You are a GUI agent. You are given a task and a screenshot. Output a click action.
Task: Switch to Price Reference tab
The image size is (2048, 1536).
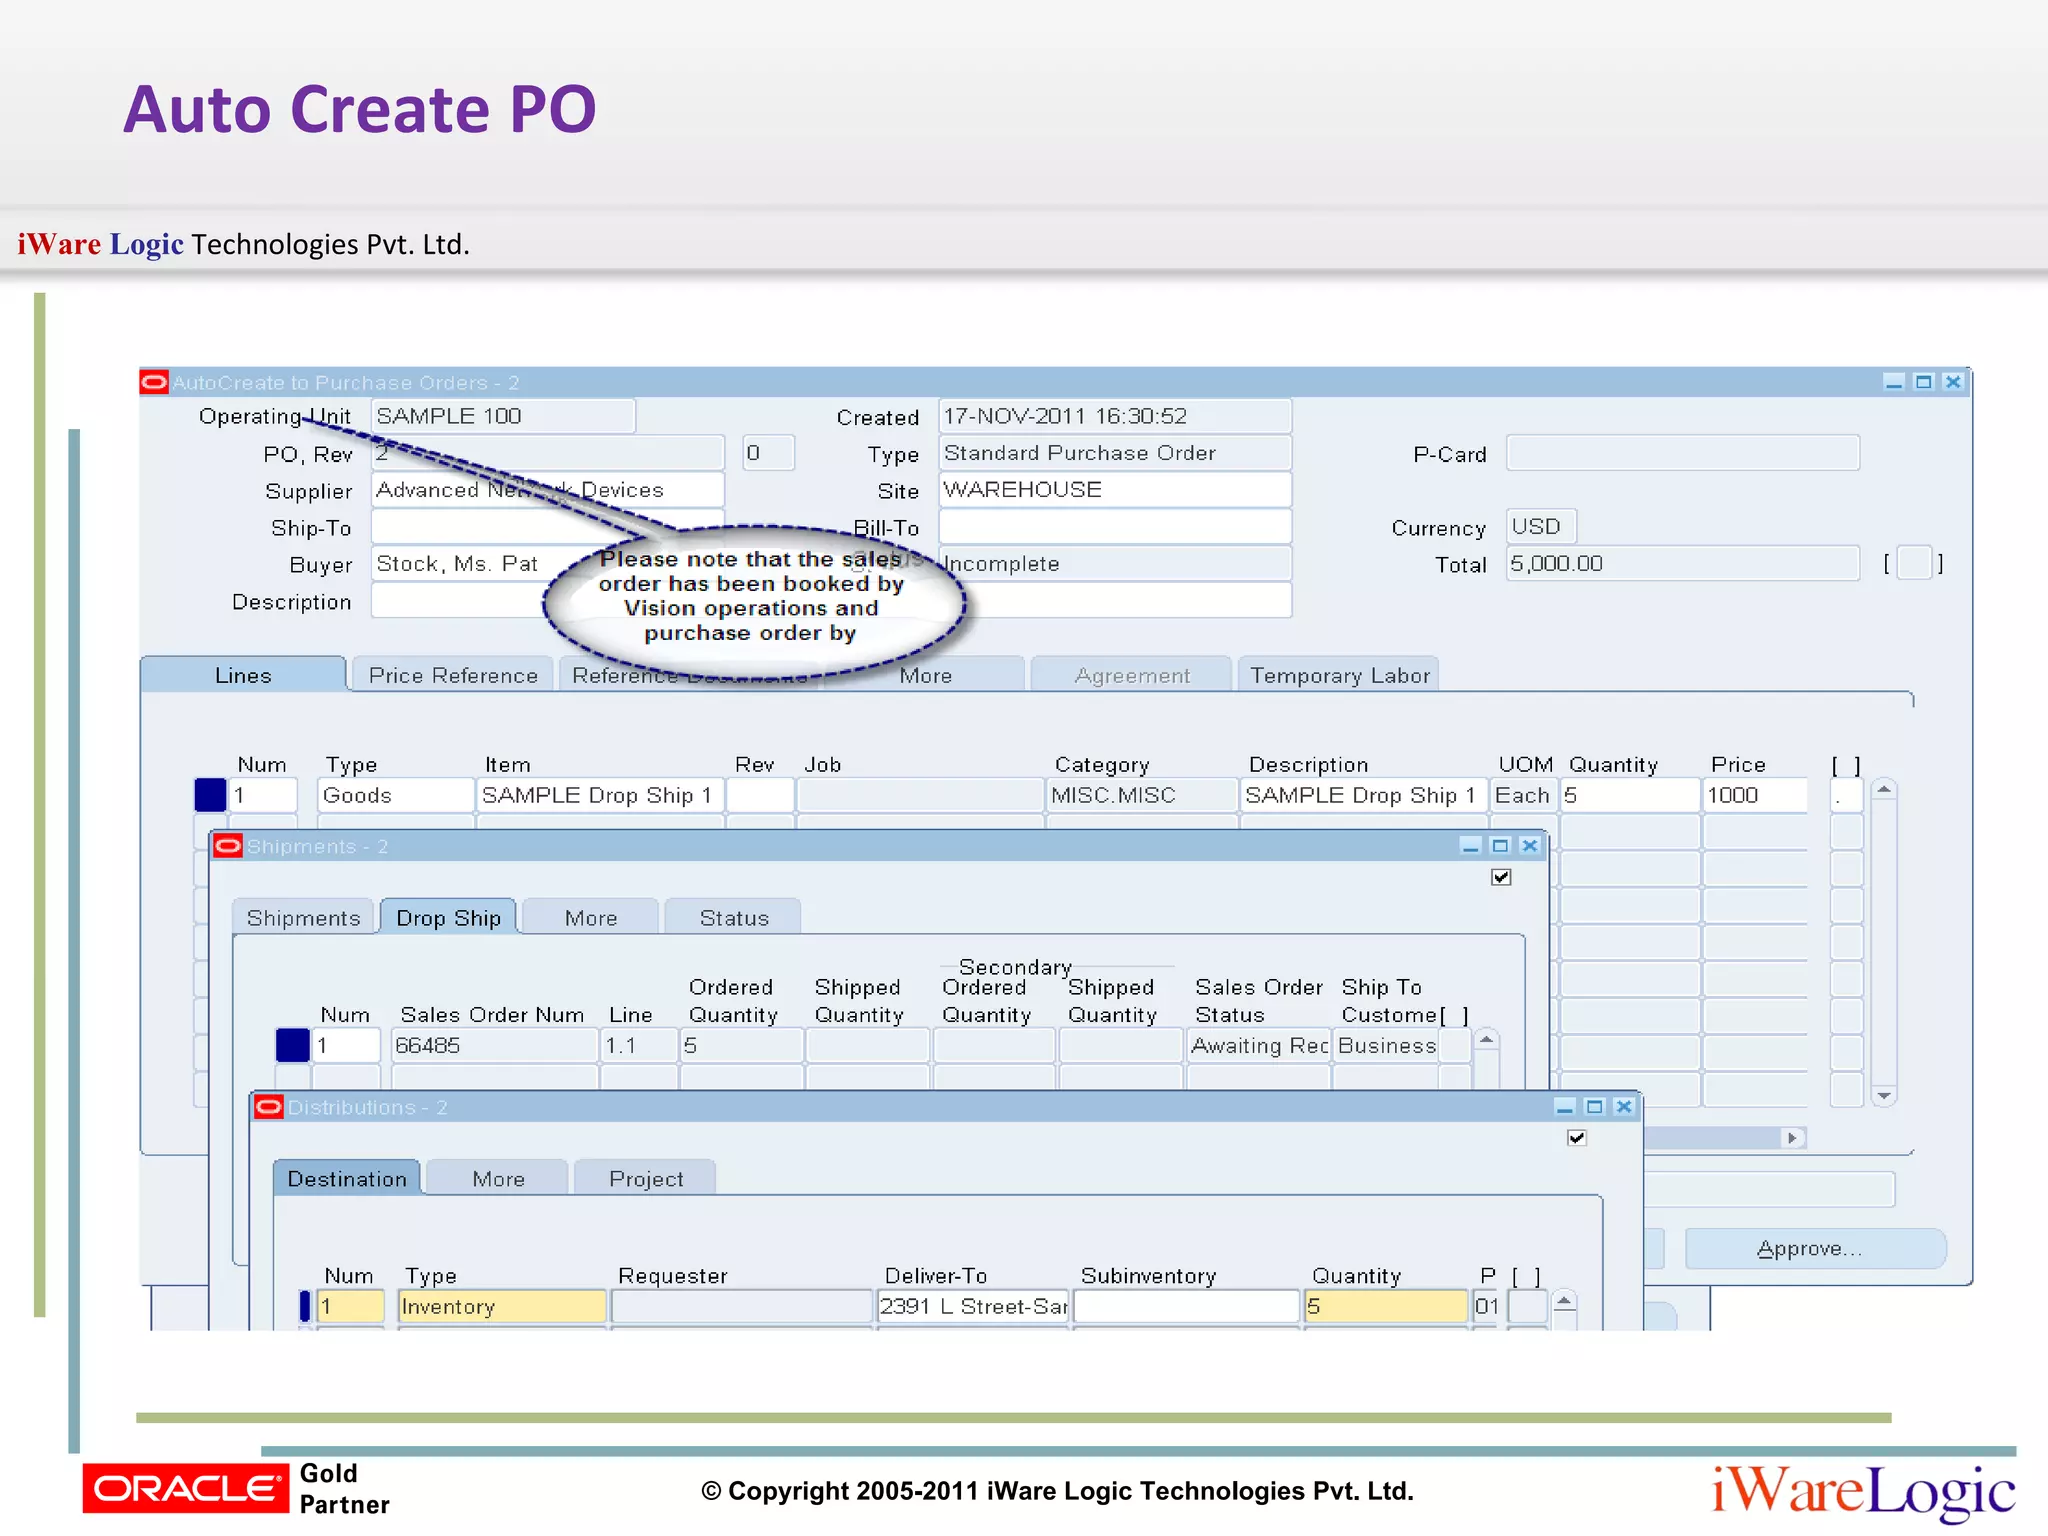(x=453, y=675)
